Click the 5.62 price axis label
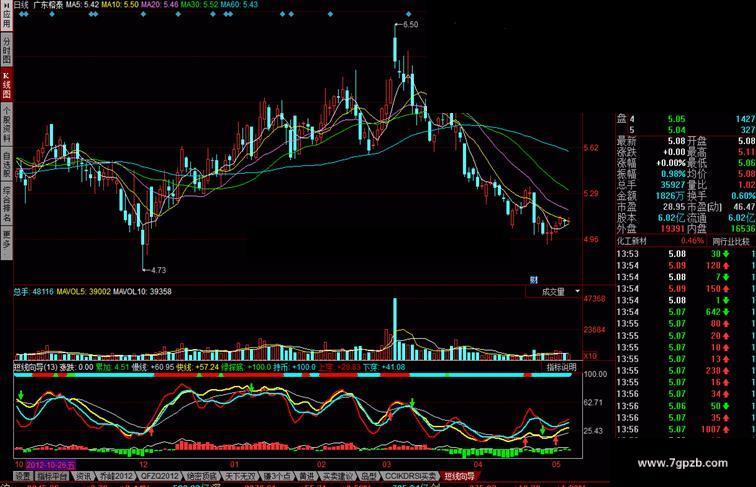Image resolution: width=756 pixels, height=487 pixels. click(x=591, y=148)
